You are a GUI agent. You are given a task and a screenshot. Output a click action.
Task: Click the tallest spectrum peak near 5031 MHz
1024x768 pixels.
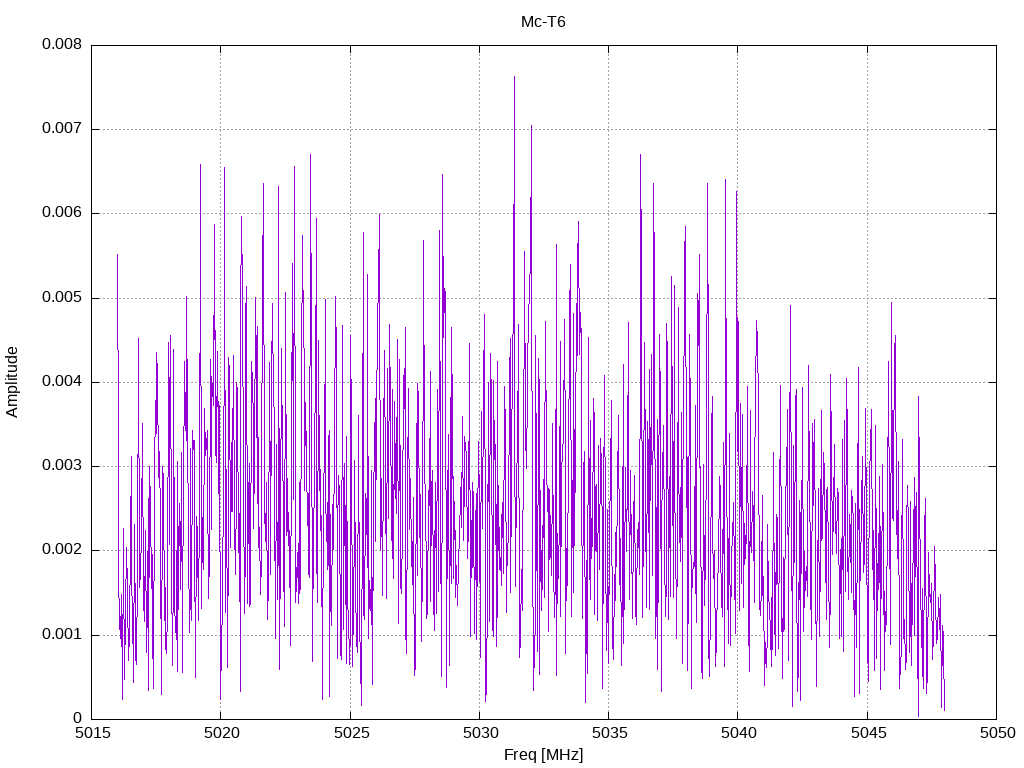(x=514, y=78)
